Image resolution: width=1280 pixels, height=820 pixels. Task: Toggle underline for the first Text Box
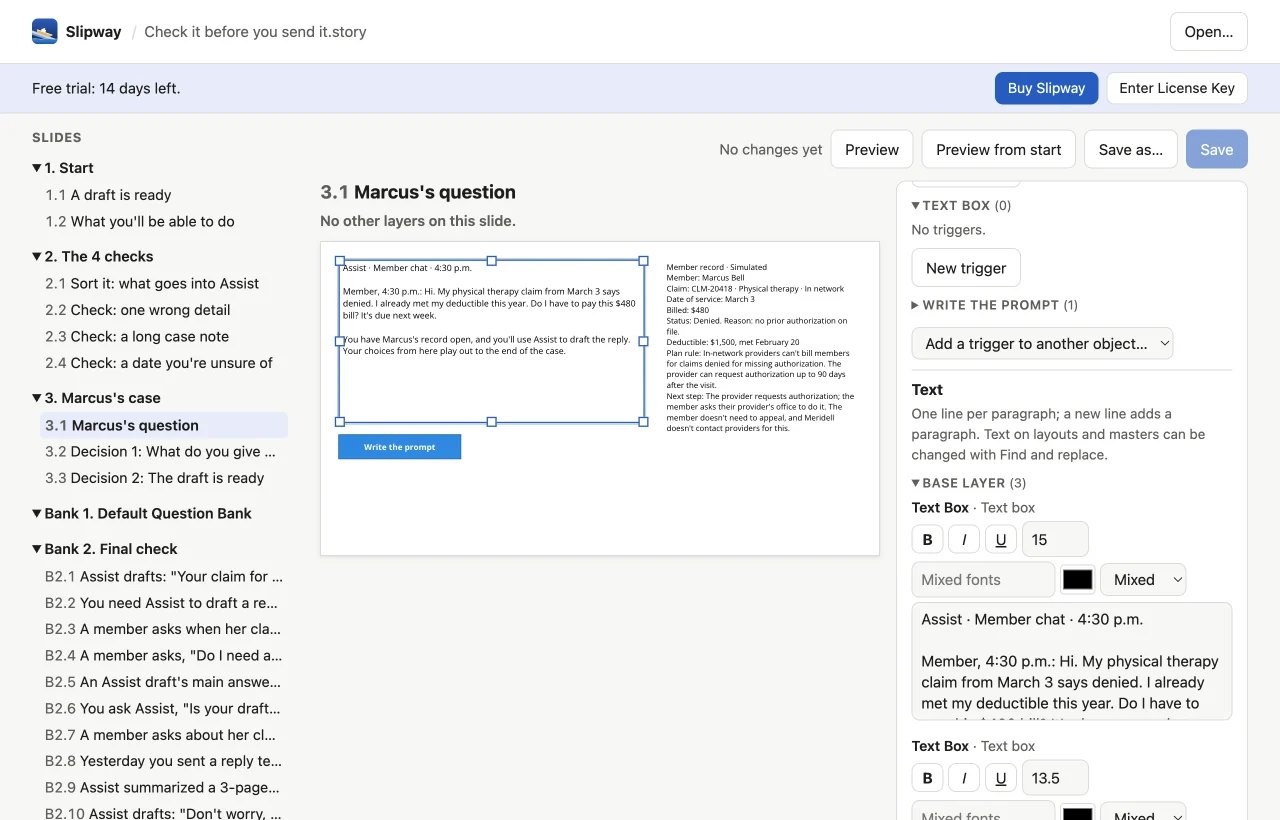(x=1001, y=539)
